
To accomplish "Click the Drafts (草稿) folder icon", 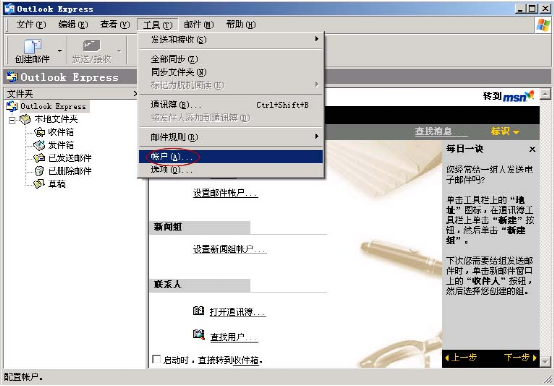I will tap(39, 184).
